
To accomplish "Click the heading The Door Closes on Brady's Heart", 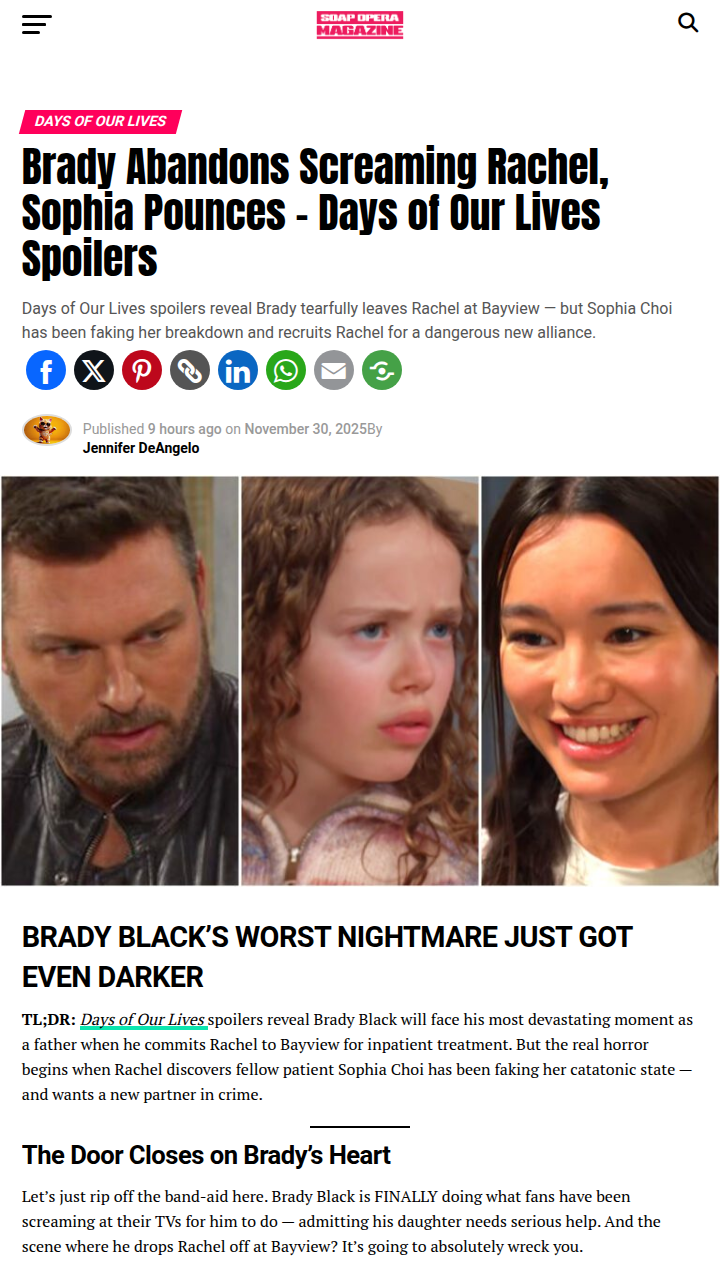I will (x=206, y=1155).
